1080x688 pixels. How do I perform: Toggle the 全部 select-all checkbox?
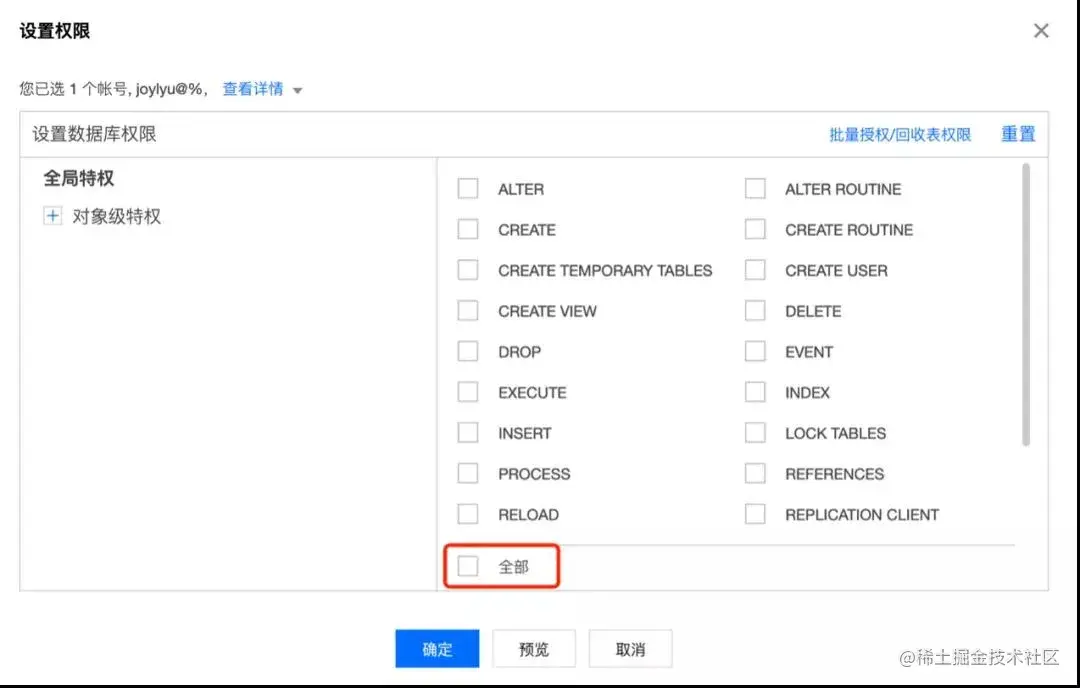[468, 567]
